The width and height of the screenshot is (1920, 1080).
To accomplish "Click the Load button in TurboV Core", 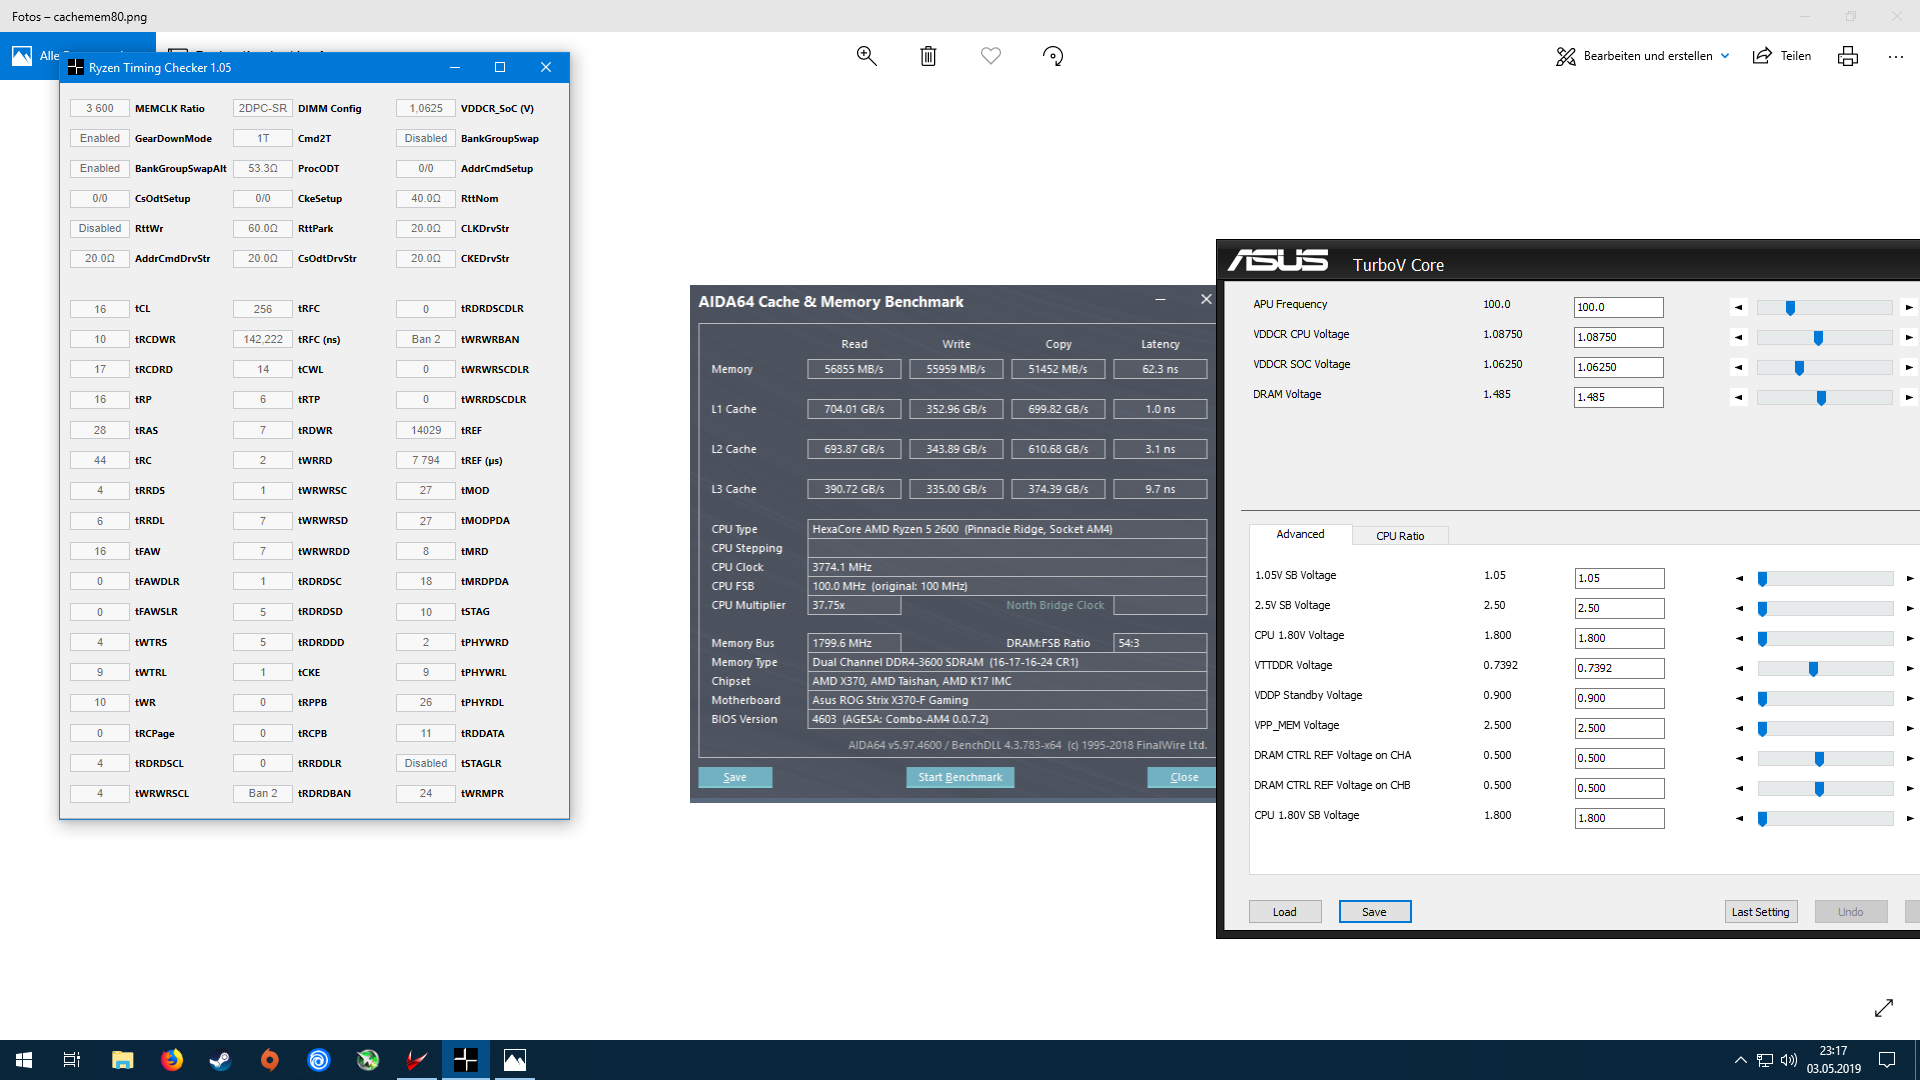I will 1284,912.
